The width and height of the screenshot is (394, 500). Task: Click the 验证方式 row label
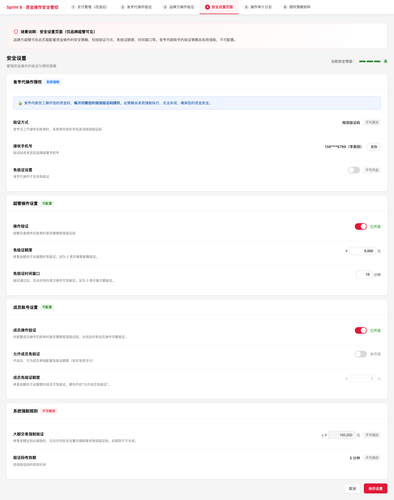21,122
